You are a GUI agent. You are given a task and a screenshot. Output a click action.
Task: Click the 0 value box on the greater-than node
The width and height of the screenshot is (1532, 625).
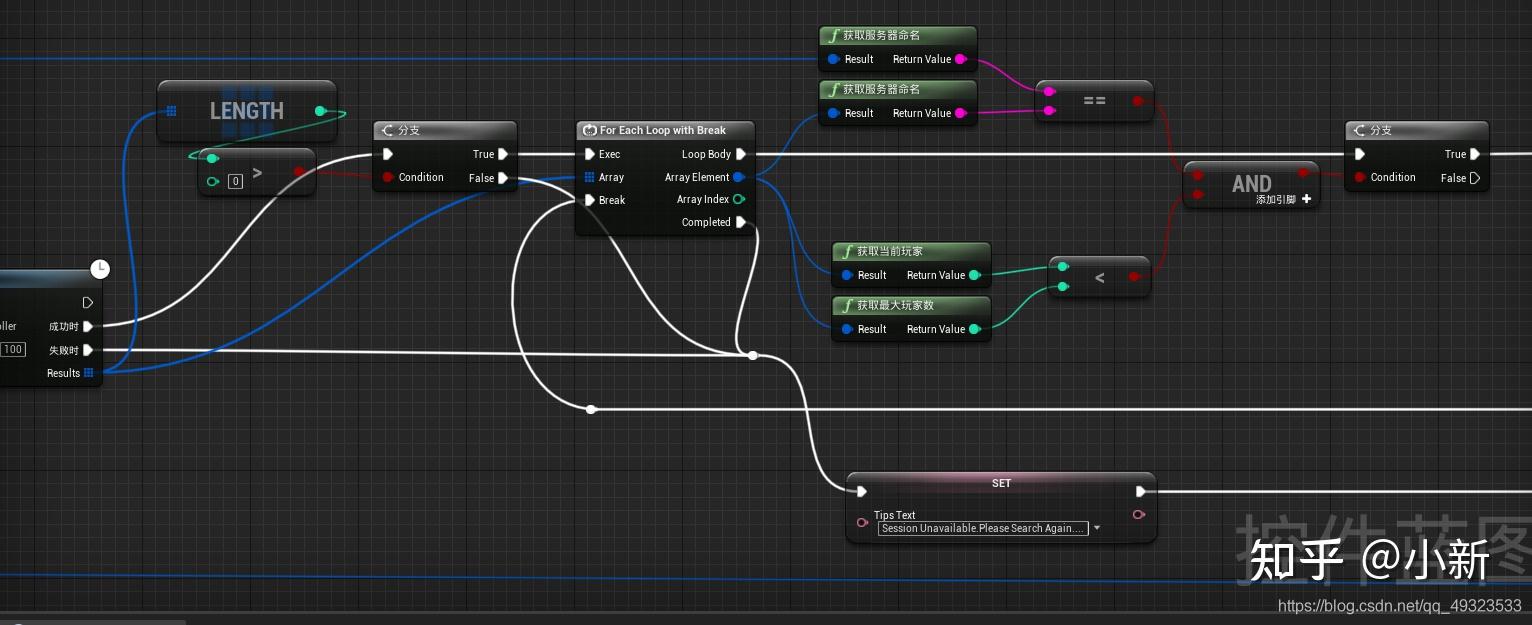click(235, 181)
